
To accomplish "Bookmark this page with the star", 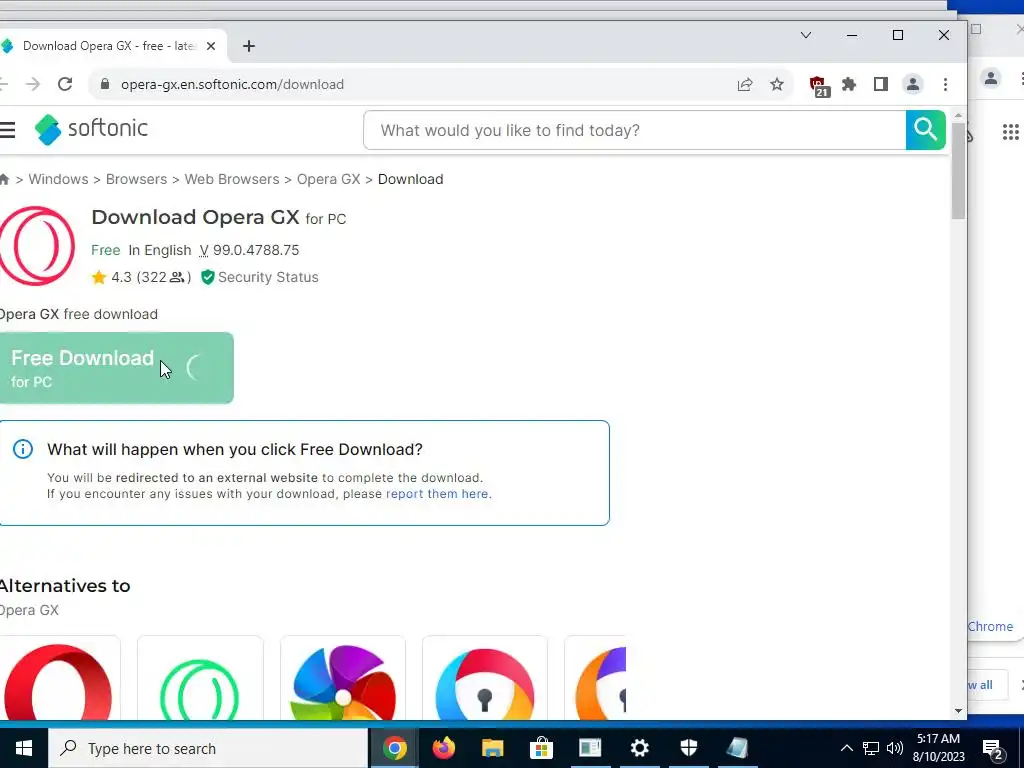I will tap(776, 84).
